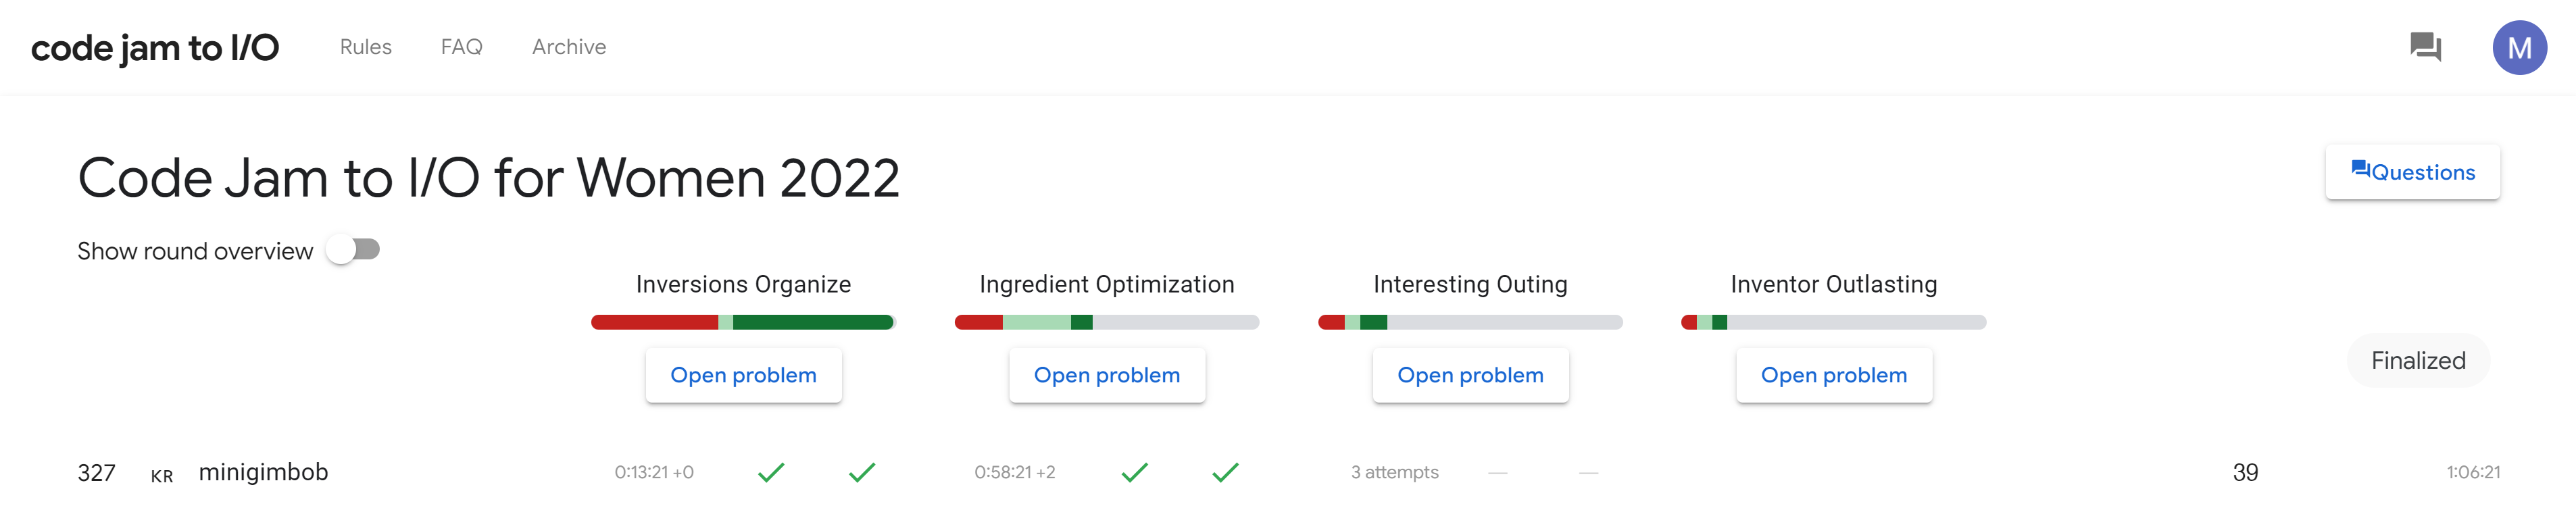Click the Questions button
Image resolution: width=2576 pixels, height=510 pixels.
(2412, 172)
